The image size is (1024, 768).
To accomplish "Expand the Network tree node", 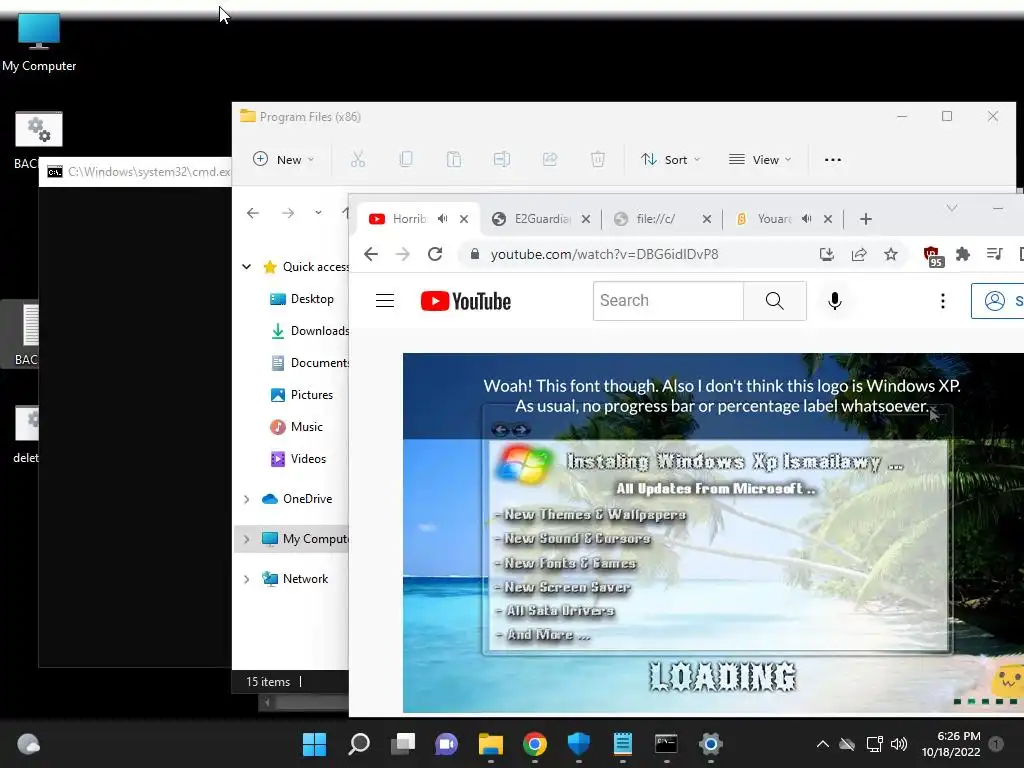I will click(x=246, y=579).
